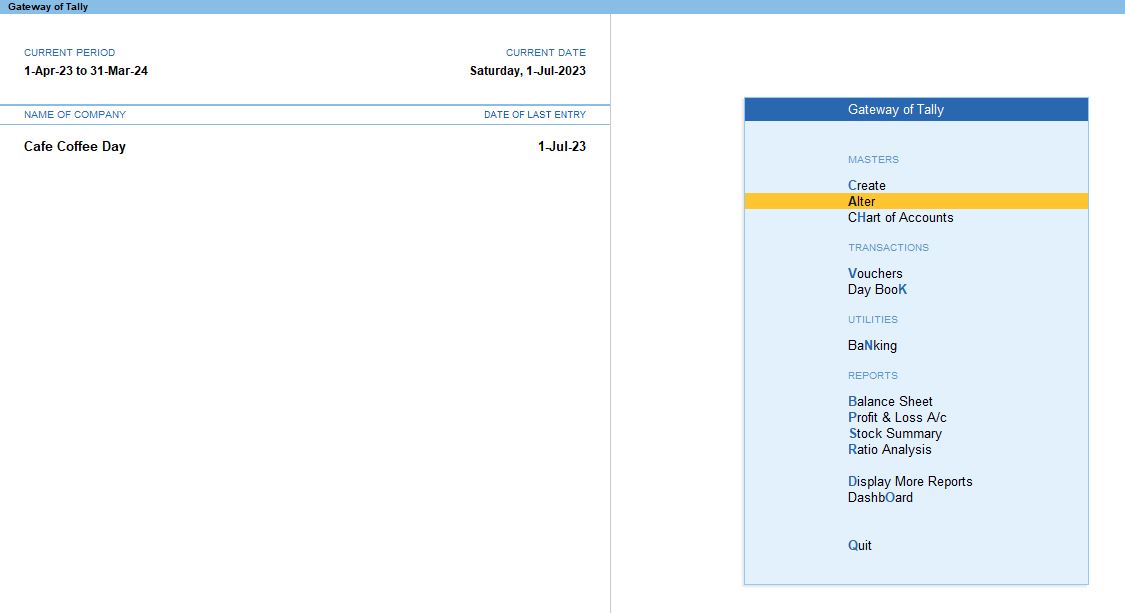This screenshot has width=1125, height=613.
Task: View the Balance Sheet report
Action: pos(890,401)
